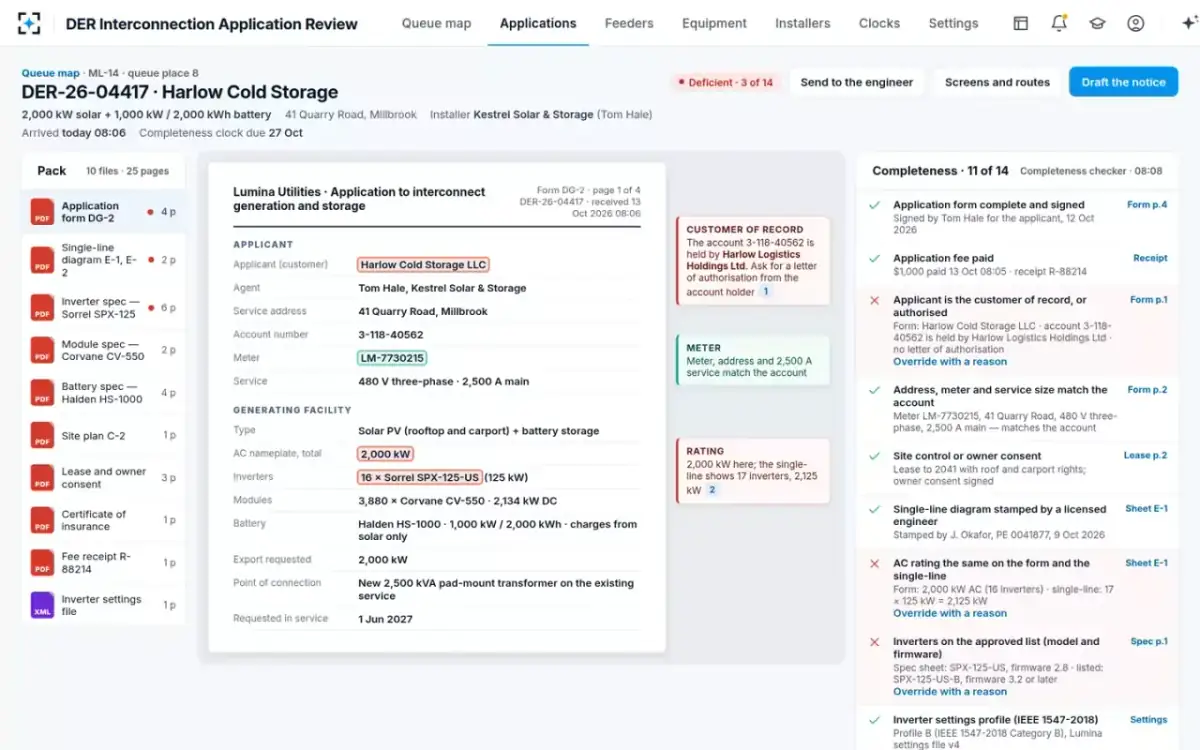The height and width of the screenshot is (750, 1200).
Task: Click requested in service date 1 Jun 2027
Action: [x=385, y=619]
